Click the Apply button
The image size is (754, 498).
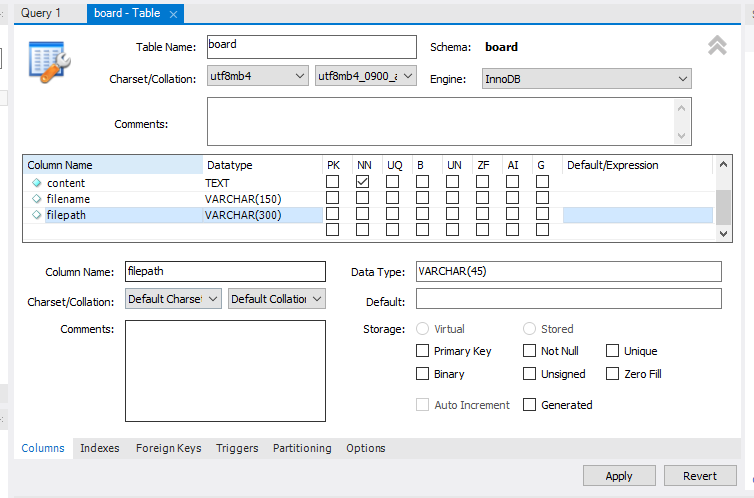[x=619, y=476]
